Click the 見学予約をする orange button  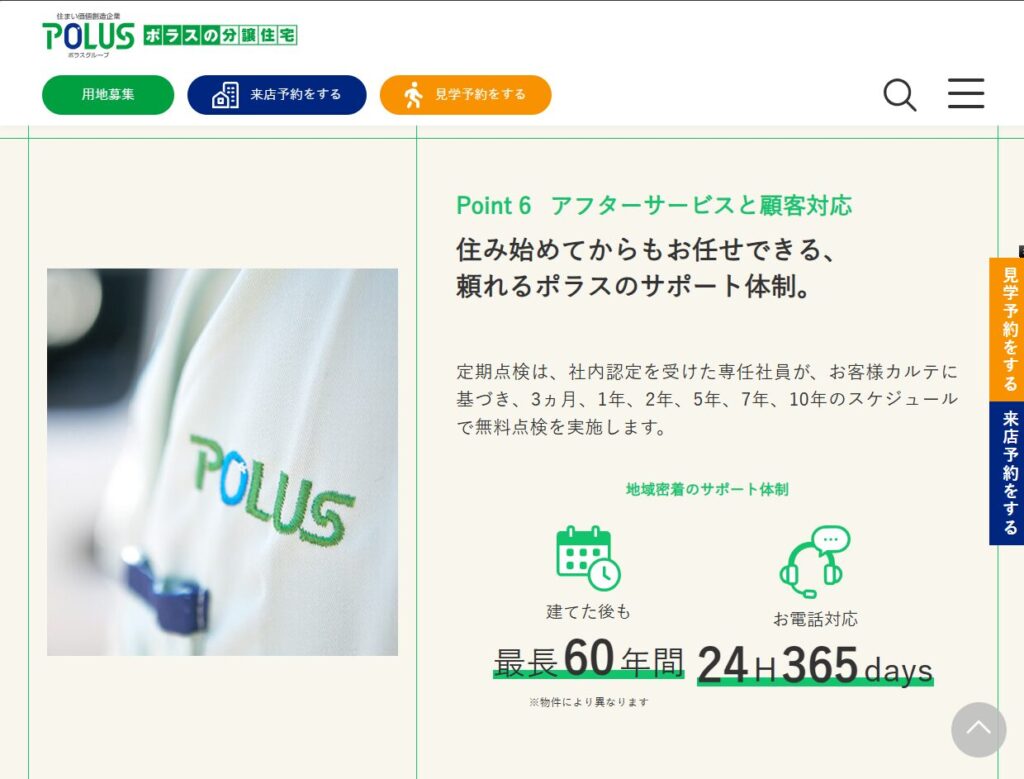point(466,95)
